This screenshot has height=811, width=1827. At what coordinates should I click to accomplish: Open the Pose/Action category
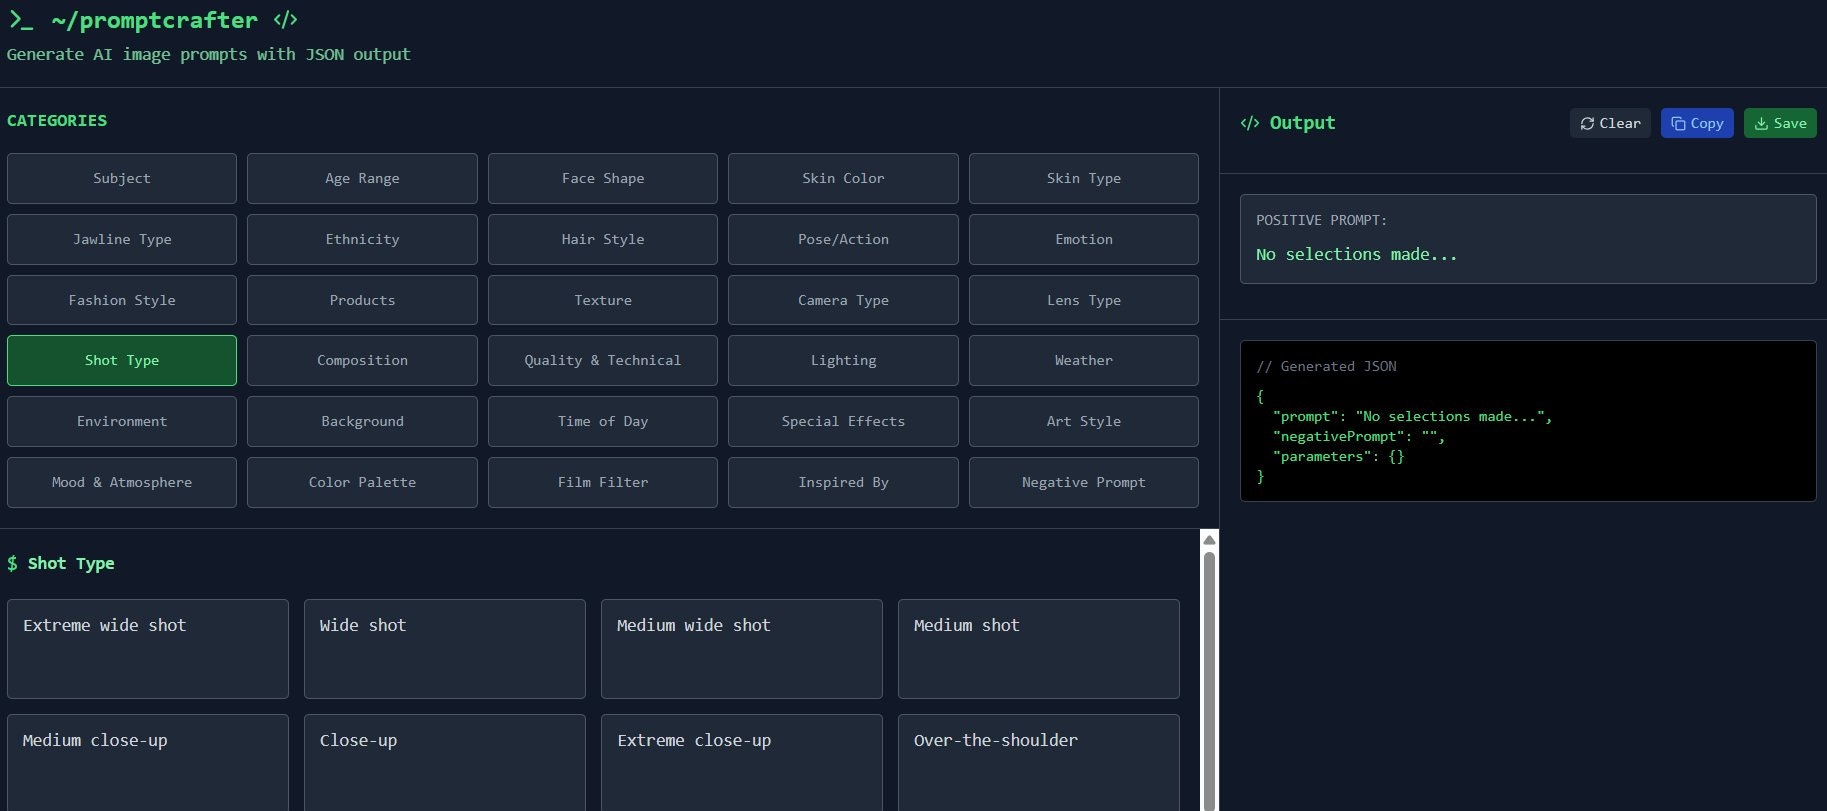pos(843,239)
